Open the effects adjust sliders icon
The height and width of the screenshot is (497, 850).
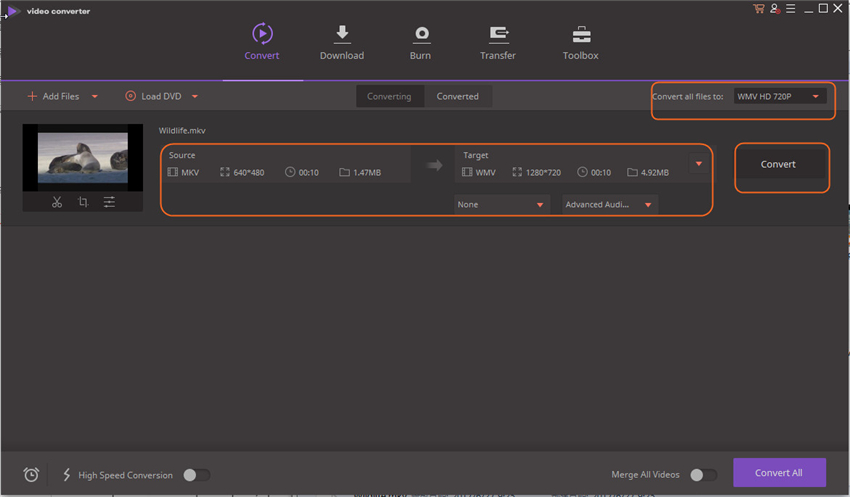[109, 202]
